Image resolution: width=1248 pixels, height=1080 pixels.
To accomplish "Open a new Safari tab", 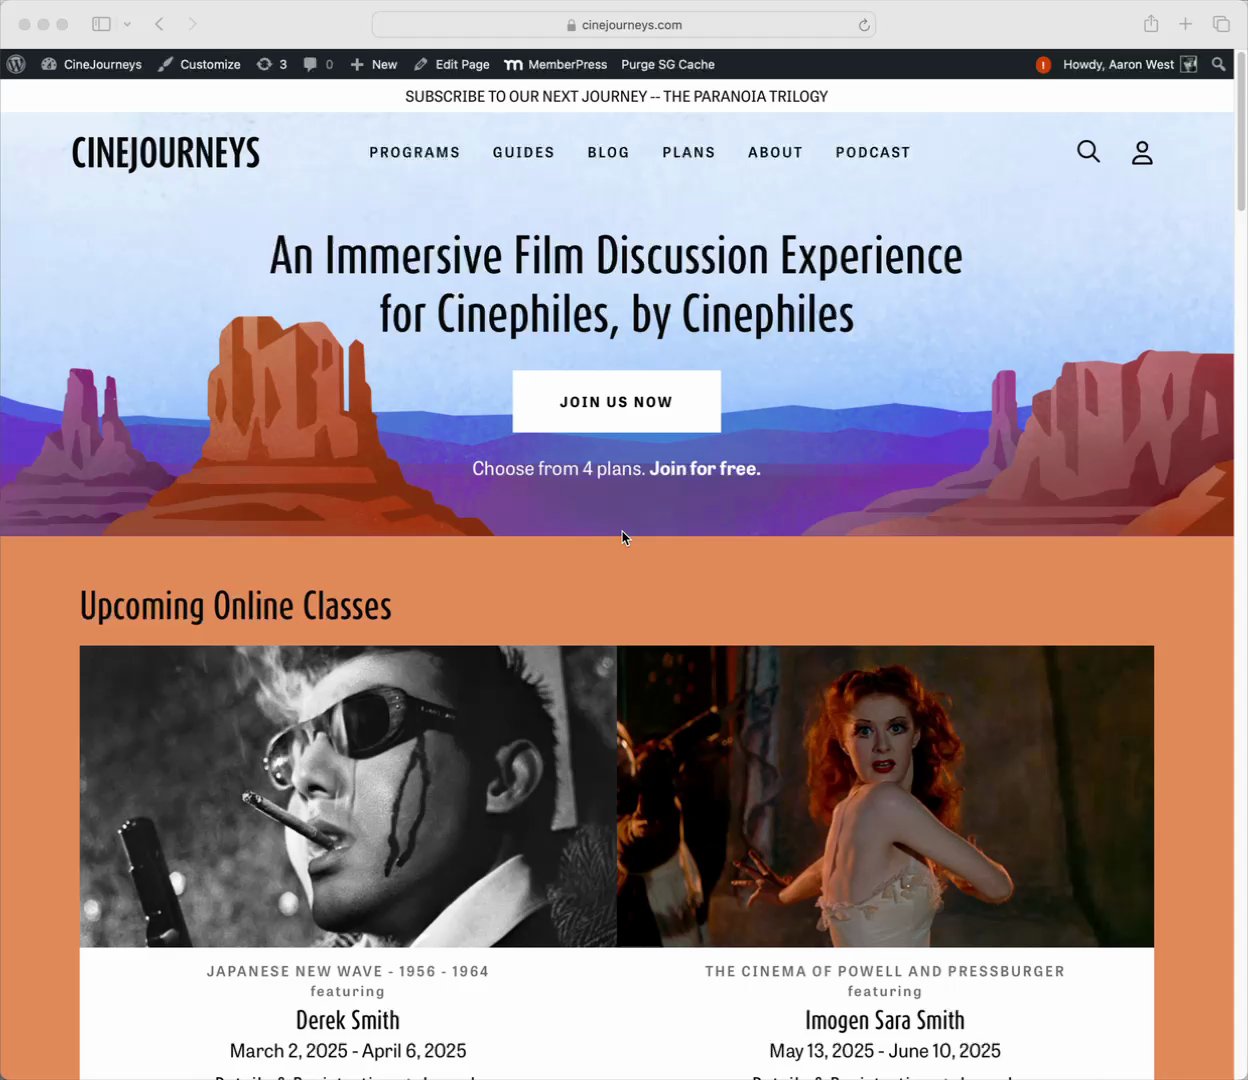I will pos(1185,24).
